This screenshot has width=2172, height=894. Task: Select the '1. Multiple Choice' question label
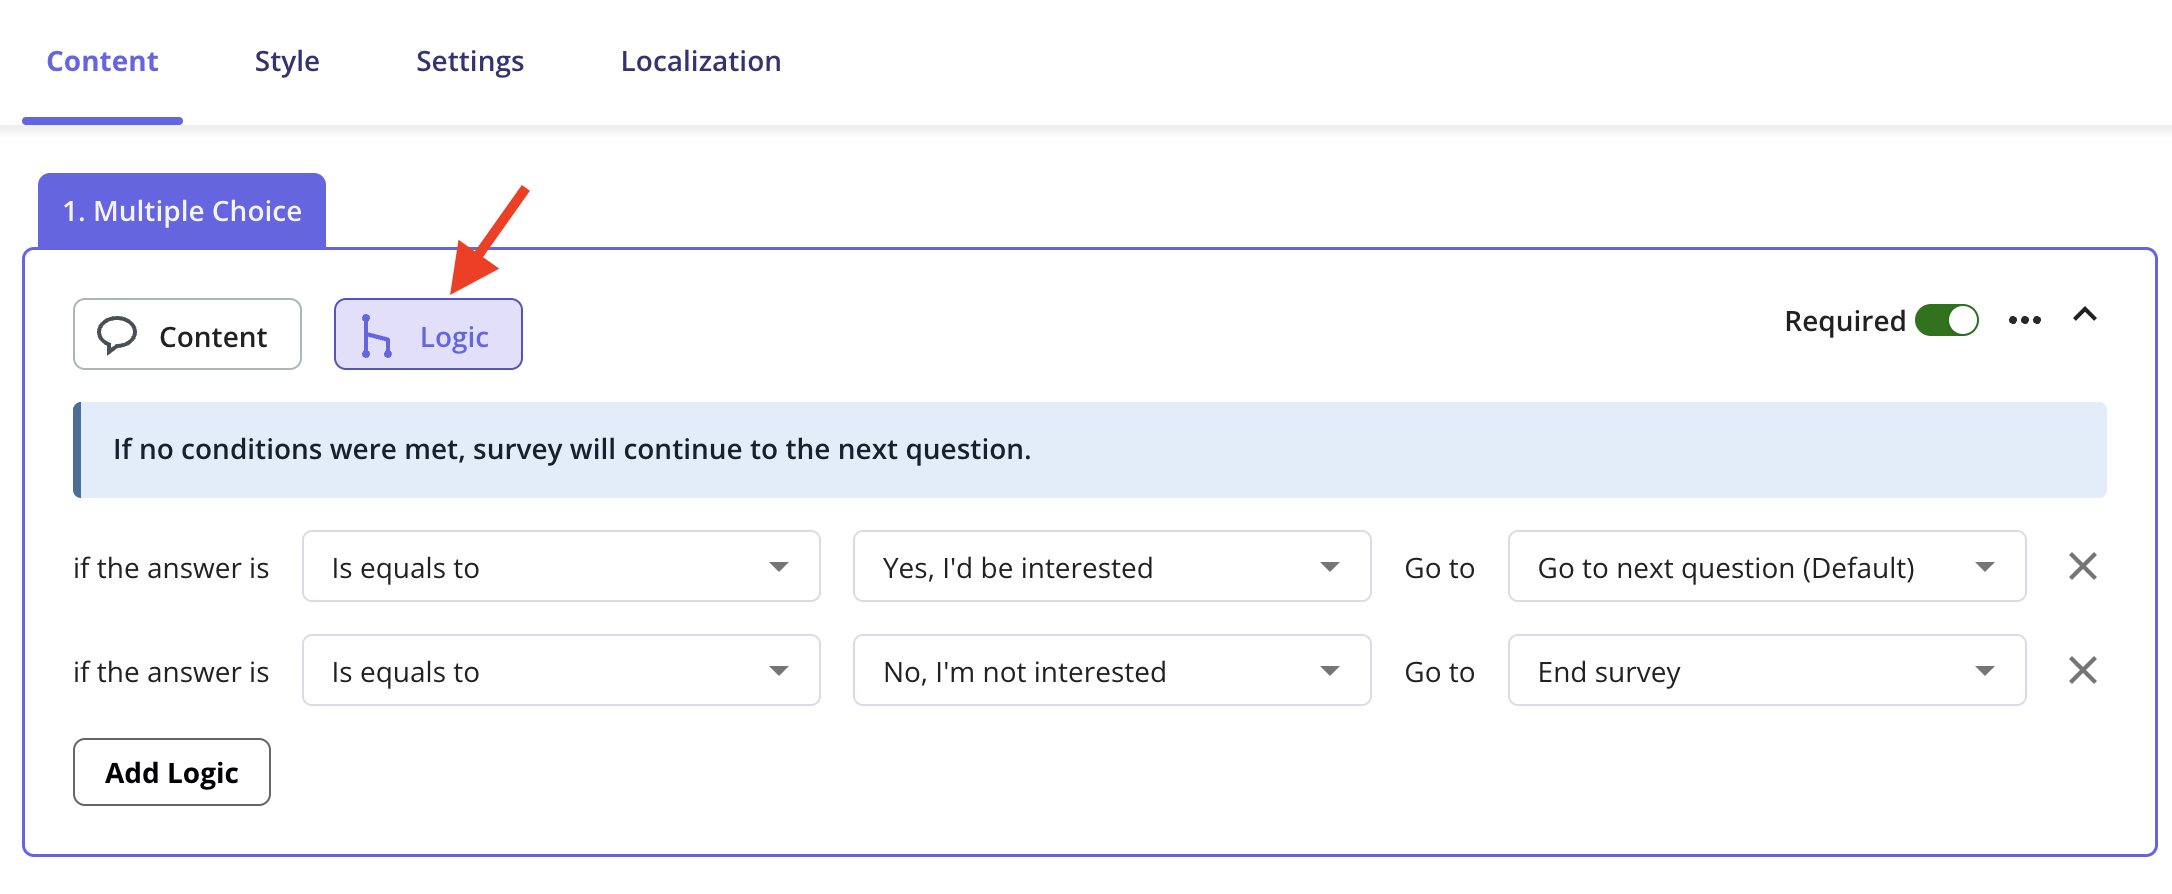click(182, 211)
